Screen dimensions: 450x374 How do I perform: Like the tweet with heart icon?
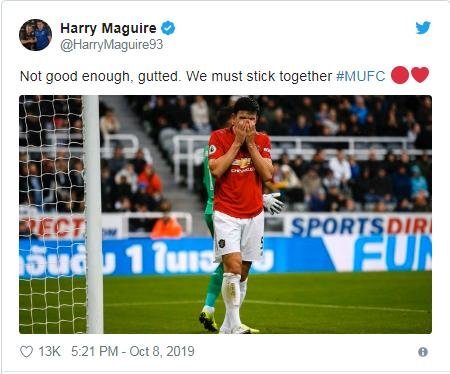tap(26, 352)
